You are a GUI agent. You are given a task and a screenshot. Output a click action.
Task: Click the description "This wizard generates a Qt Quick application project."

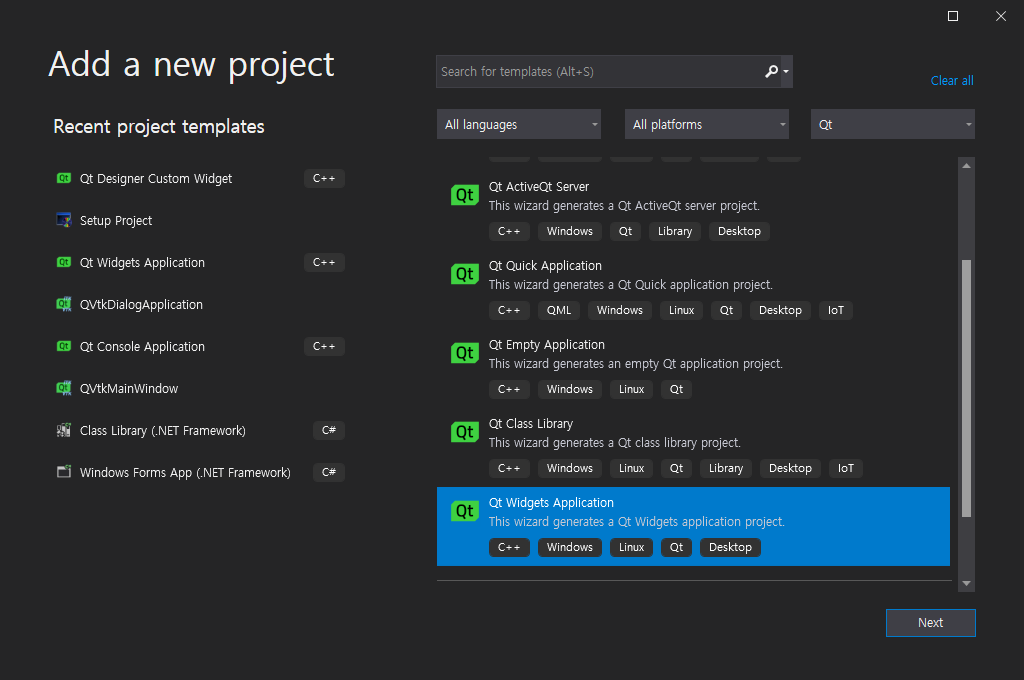pyautogui.click(x=630, y=285)
